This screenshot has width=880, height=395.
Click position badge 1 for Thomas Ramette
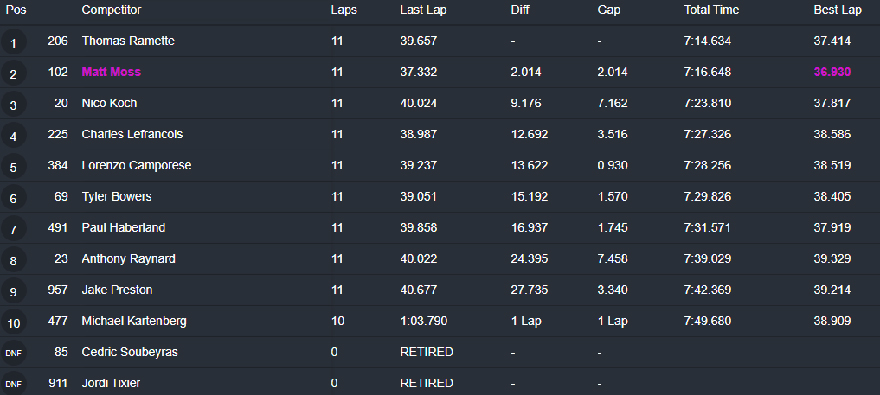[13, 43]
